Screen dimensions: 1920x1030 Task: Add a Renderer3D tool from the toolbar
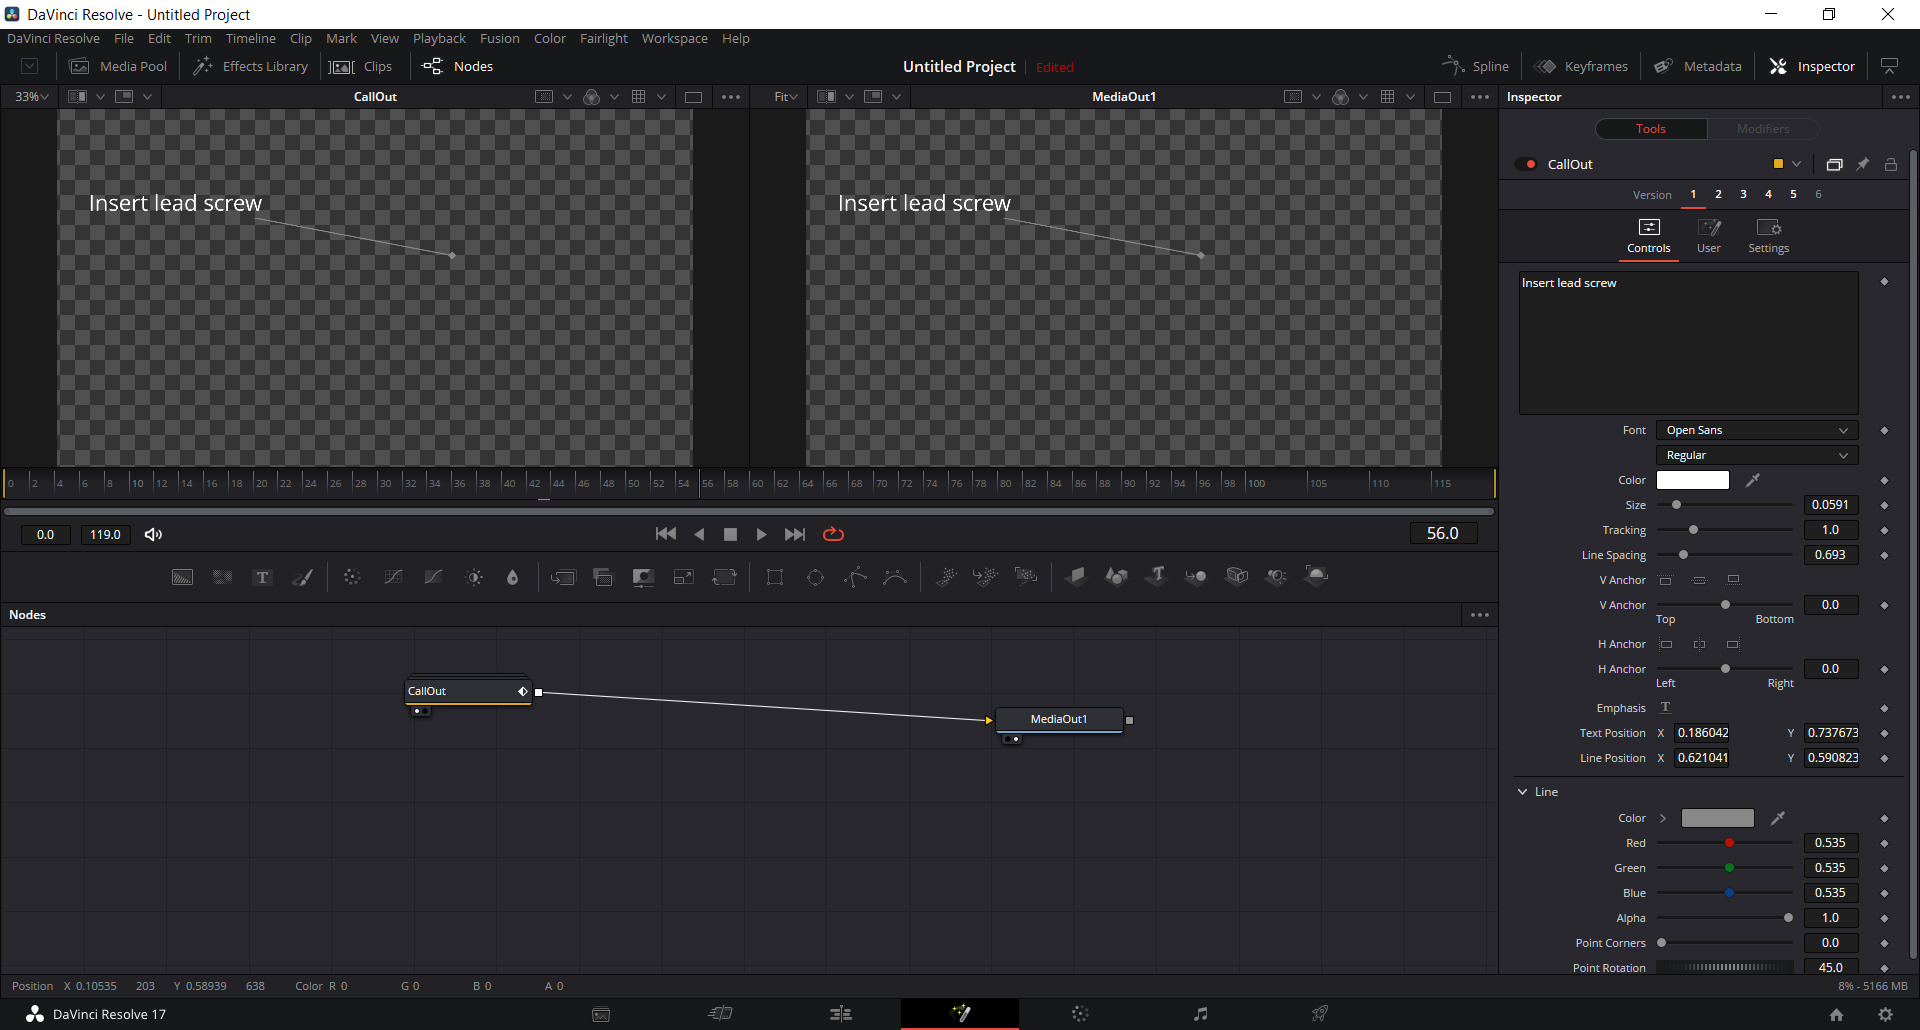click(1317, 576)
